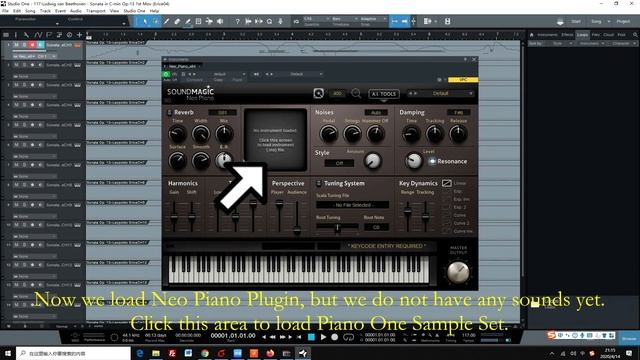
Task: Click the loop follows selection icon in the toolbar
Action: click(x=269, y=21)
